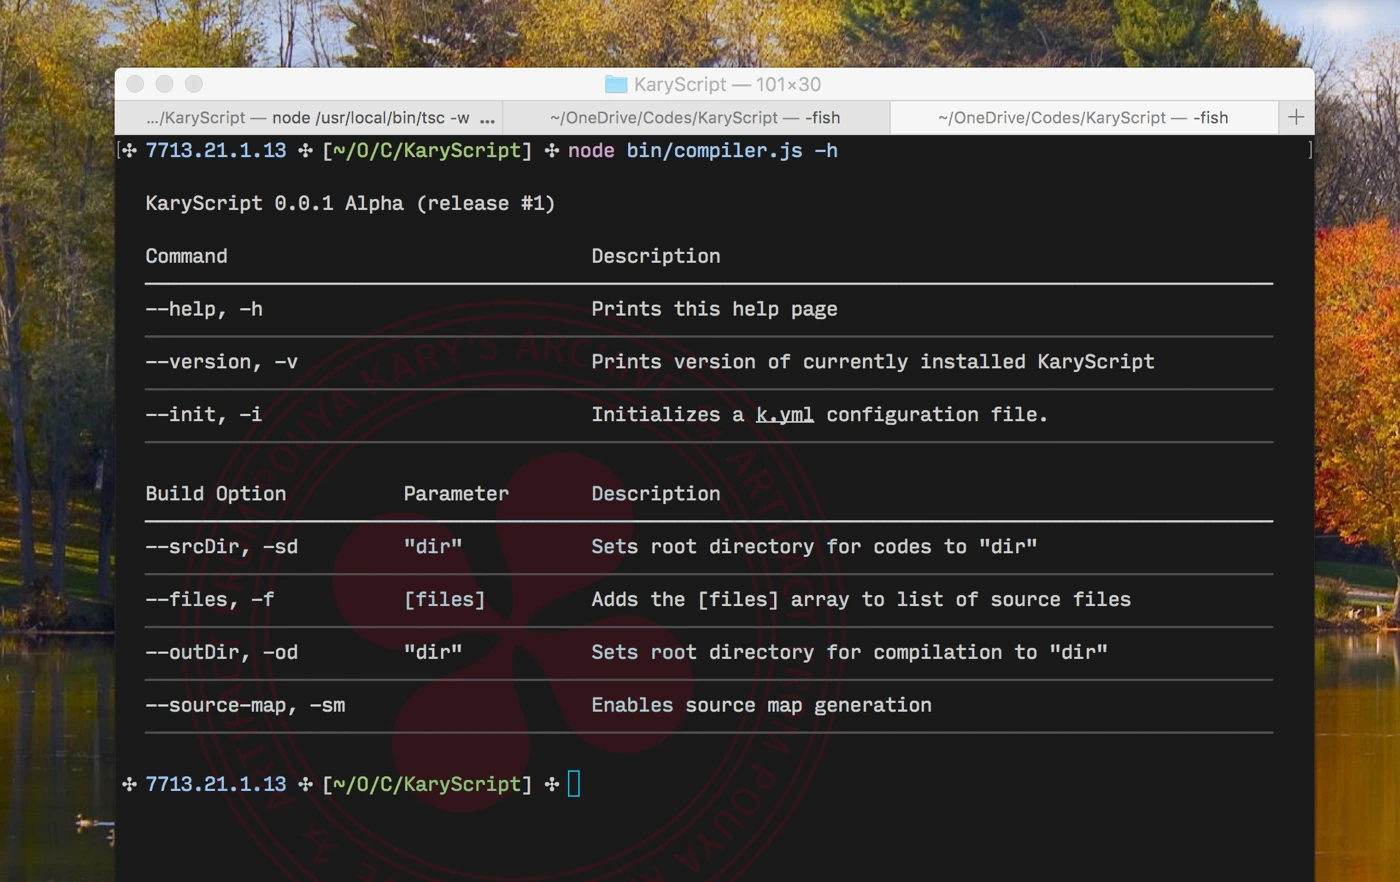Image resolution: width=1400 pixels, height=882 pixels.
Task: Click the cyan cursor block at the prompt
Action: (x=574, y=784)
